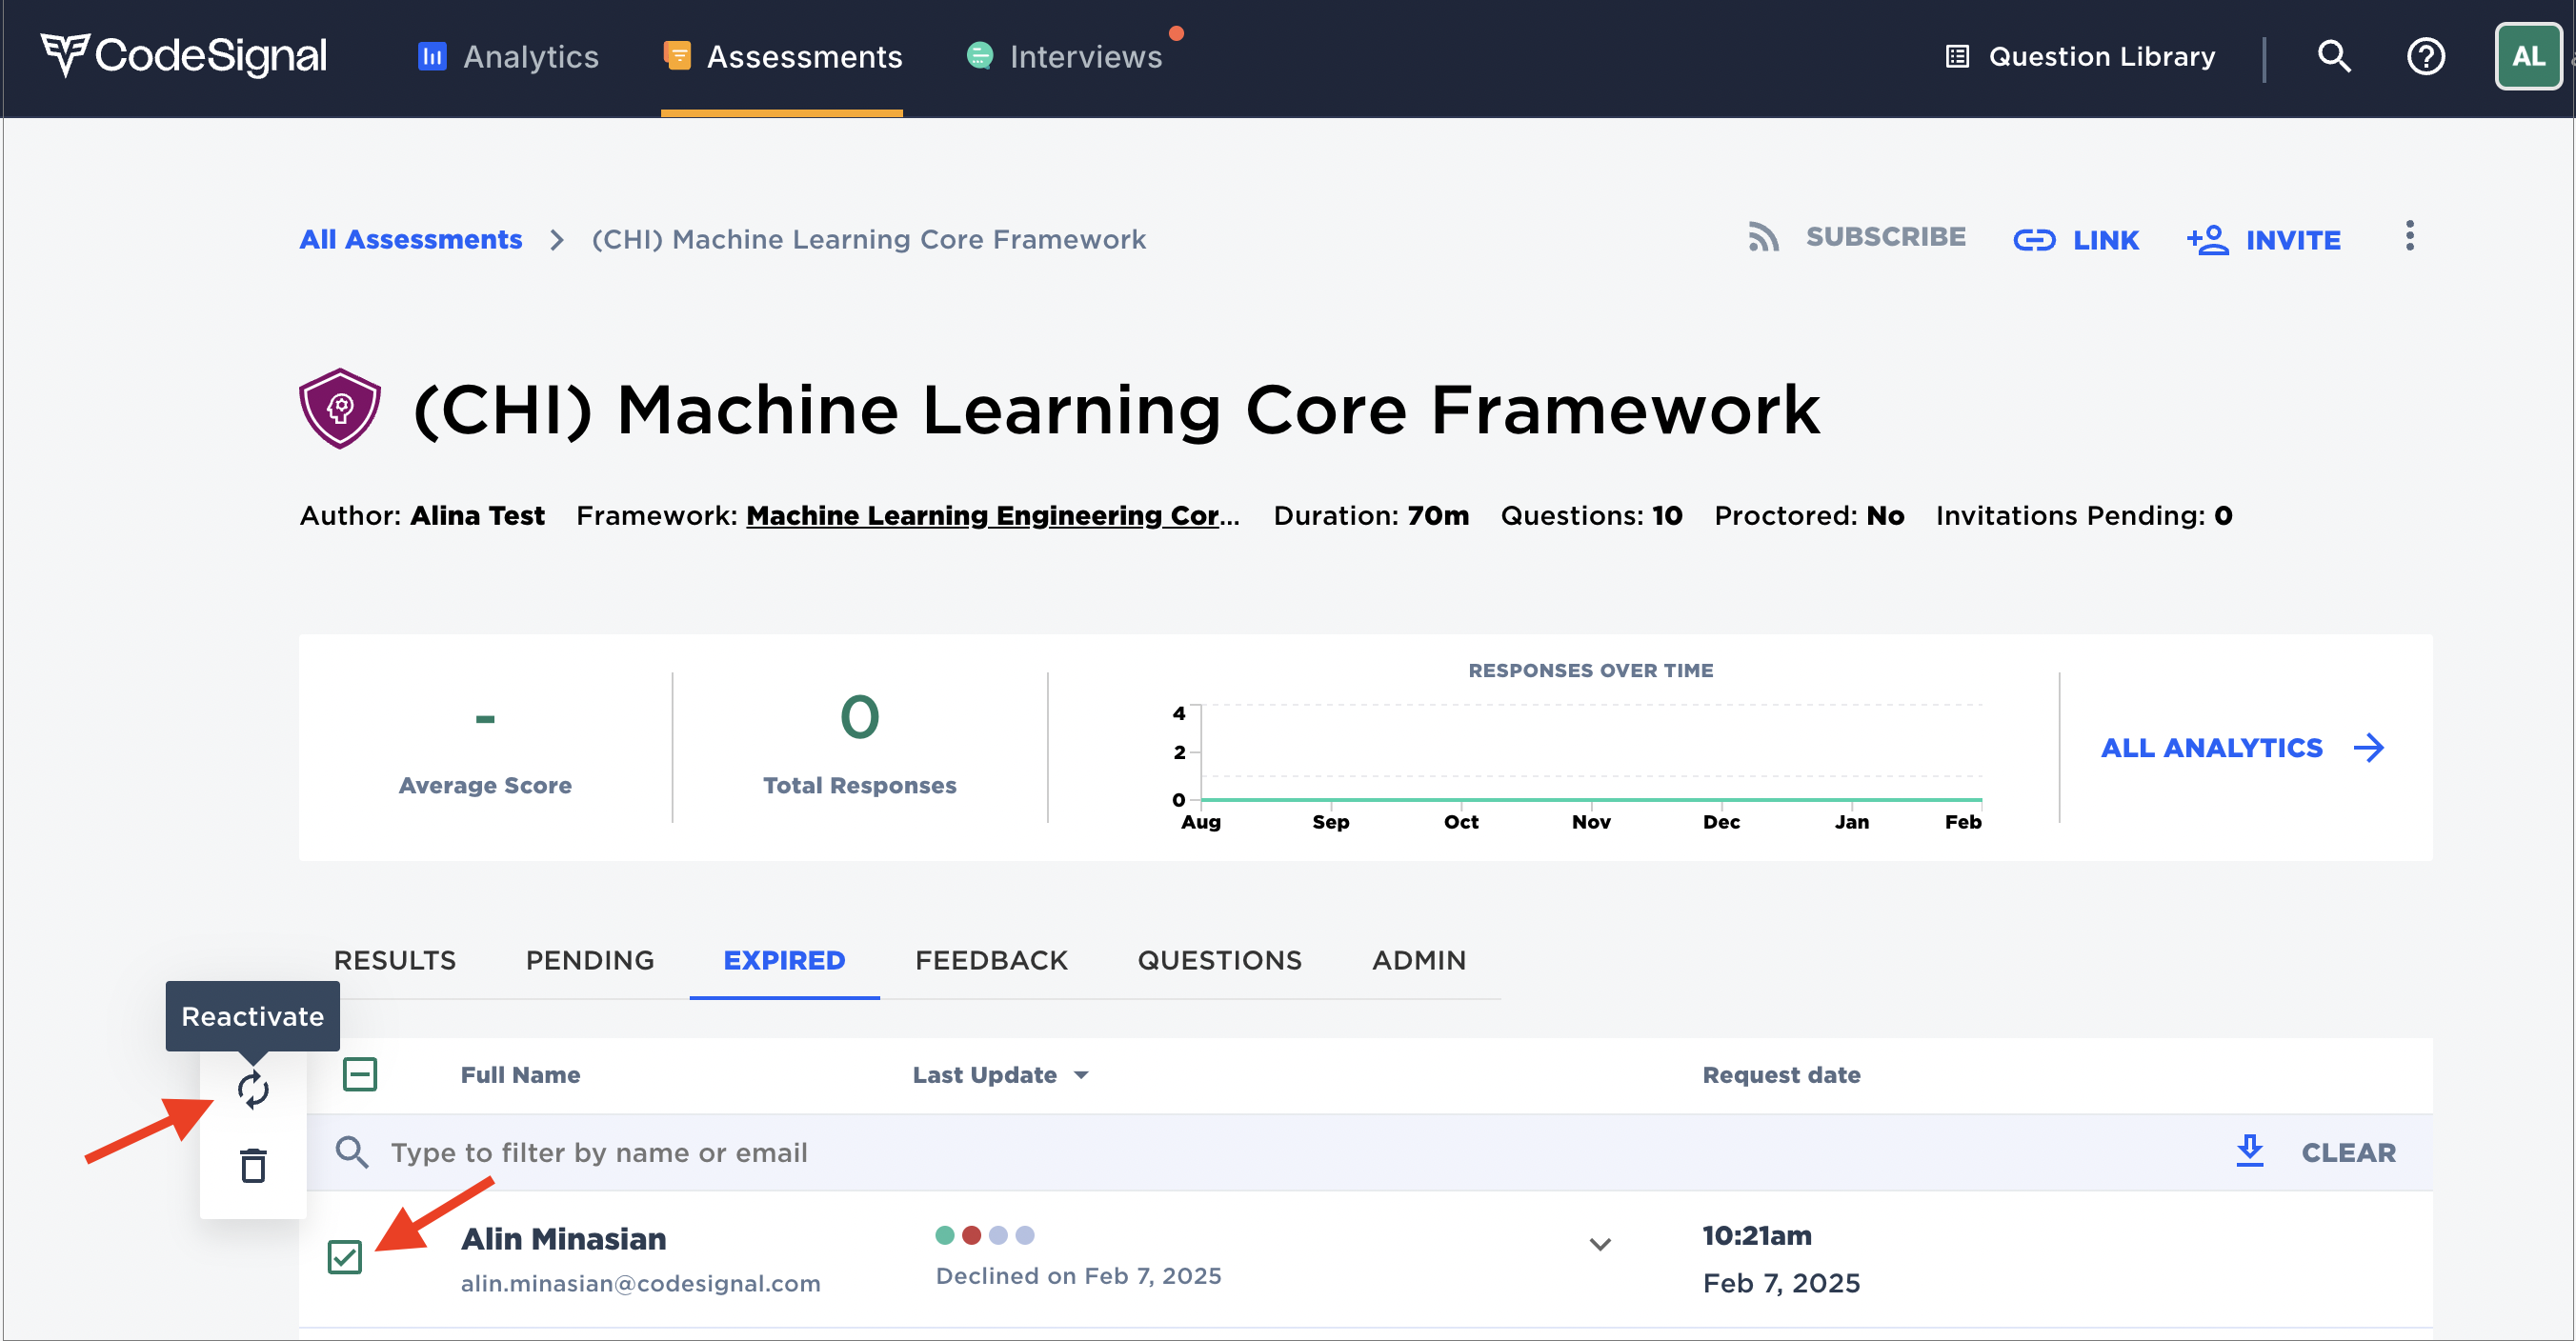Open the AL user avatar menu

(2528, 57)
